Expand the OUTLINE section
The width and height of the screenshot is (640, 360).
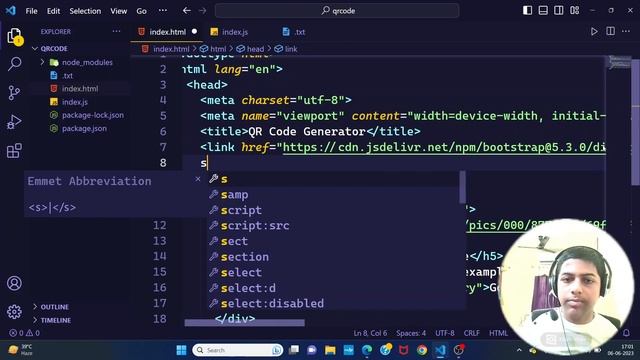point(54,307)
